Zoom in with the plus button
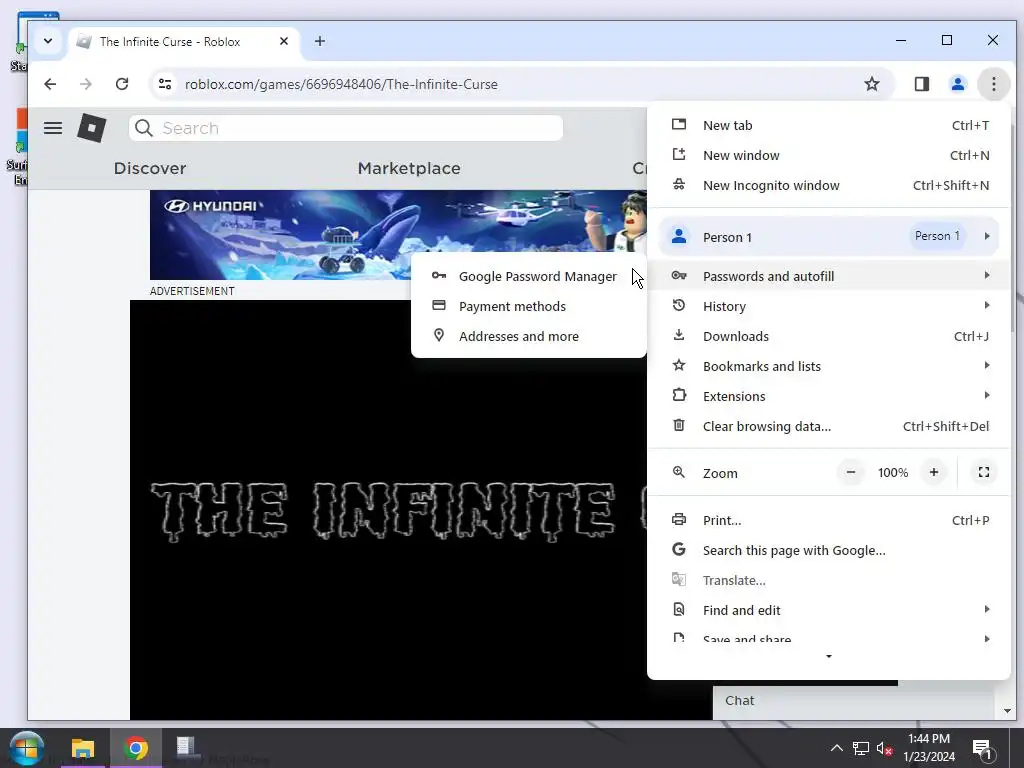1024x768 pixels. pos(934,472)
